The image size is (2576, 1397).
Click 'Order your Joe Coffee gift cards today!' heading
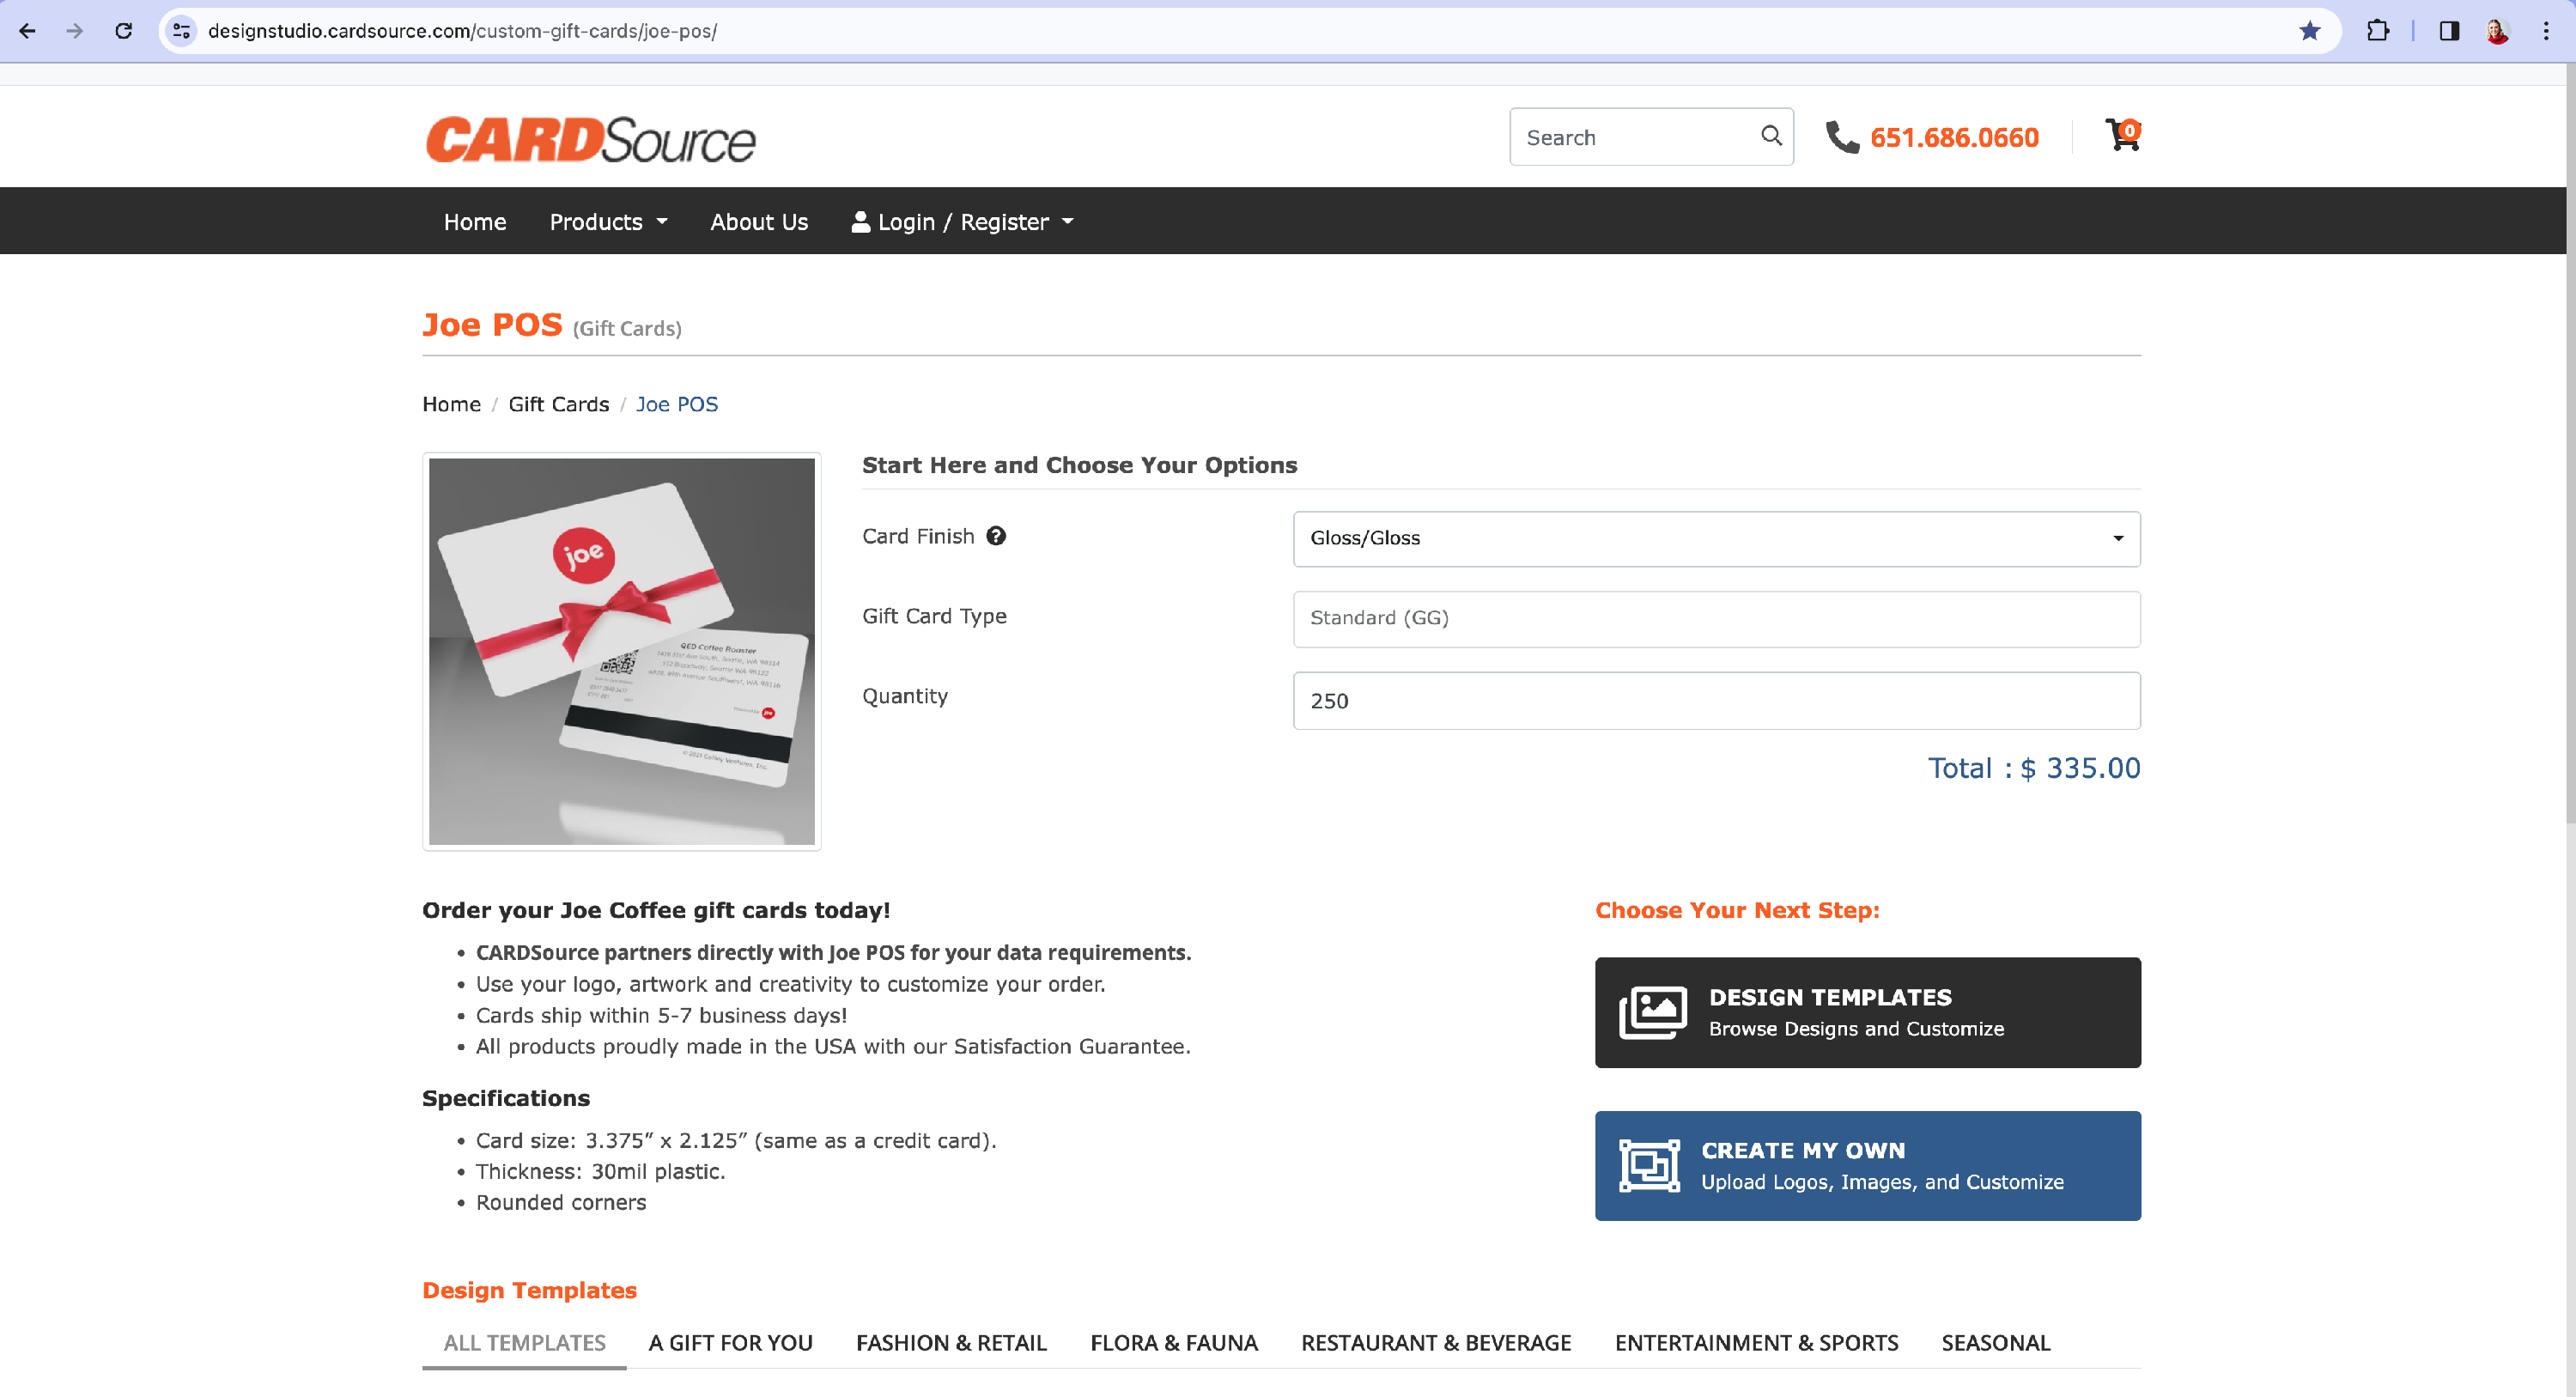(x=656, y=909)
